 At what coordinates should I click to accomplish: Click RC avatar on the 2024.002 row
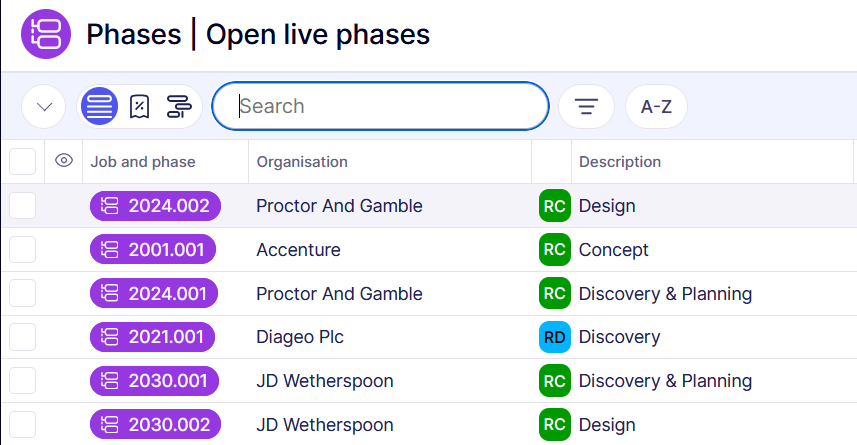(x=554, y=206)
